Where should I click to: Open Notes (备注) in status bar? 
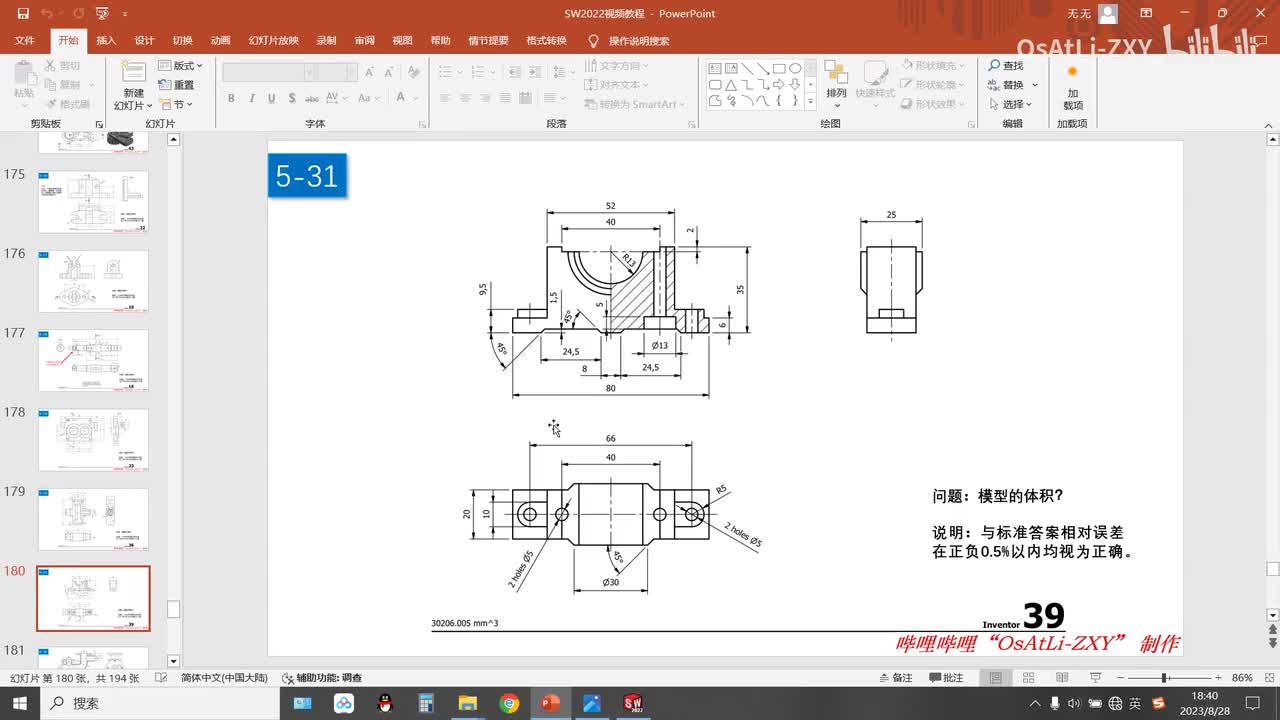[894, 678]
